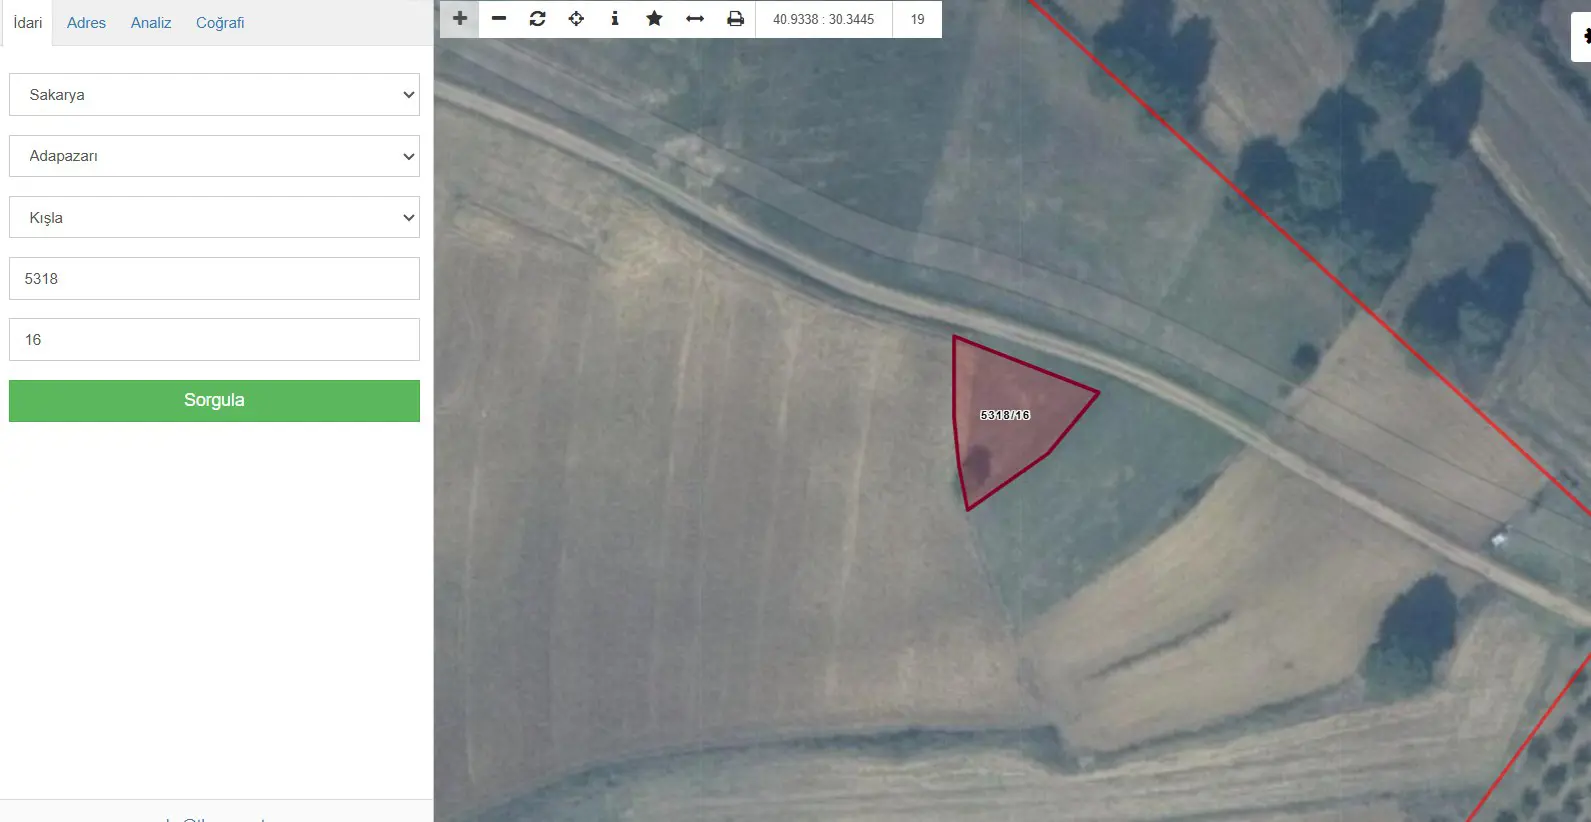1591x822 pixels.
Task: Expand the Adapazarı district dropdown
Action: point(214,156)
